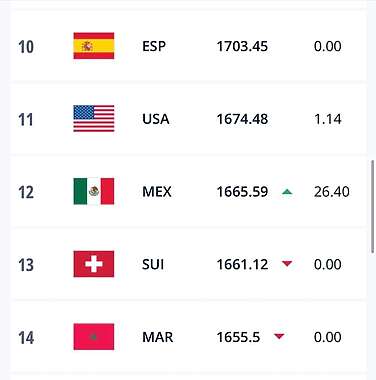The height and width of the screenshot is (380, 376).
Task: Click Mexico's 26.40 points change value
Action: click(x=332, y=192)
